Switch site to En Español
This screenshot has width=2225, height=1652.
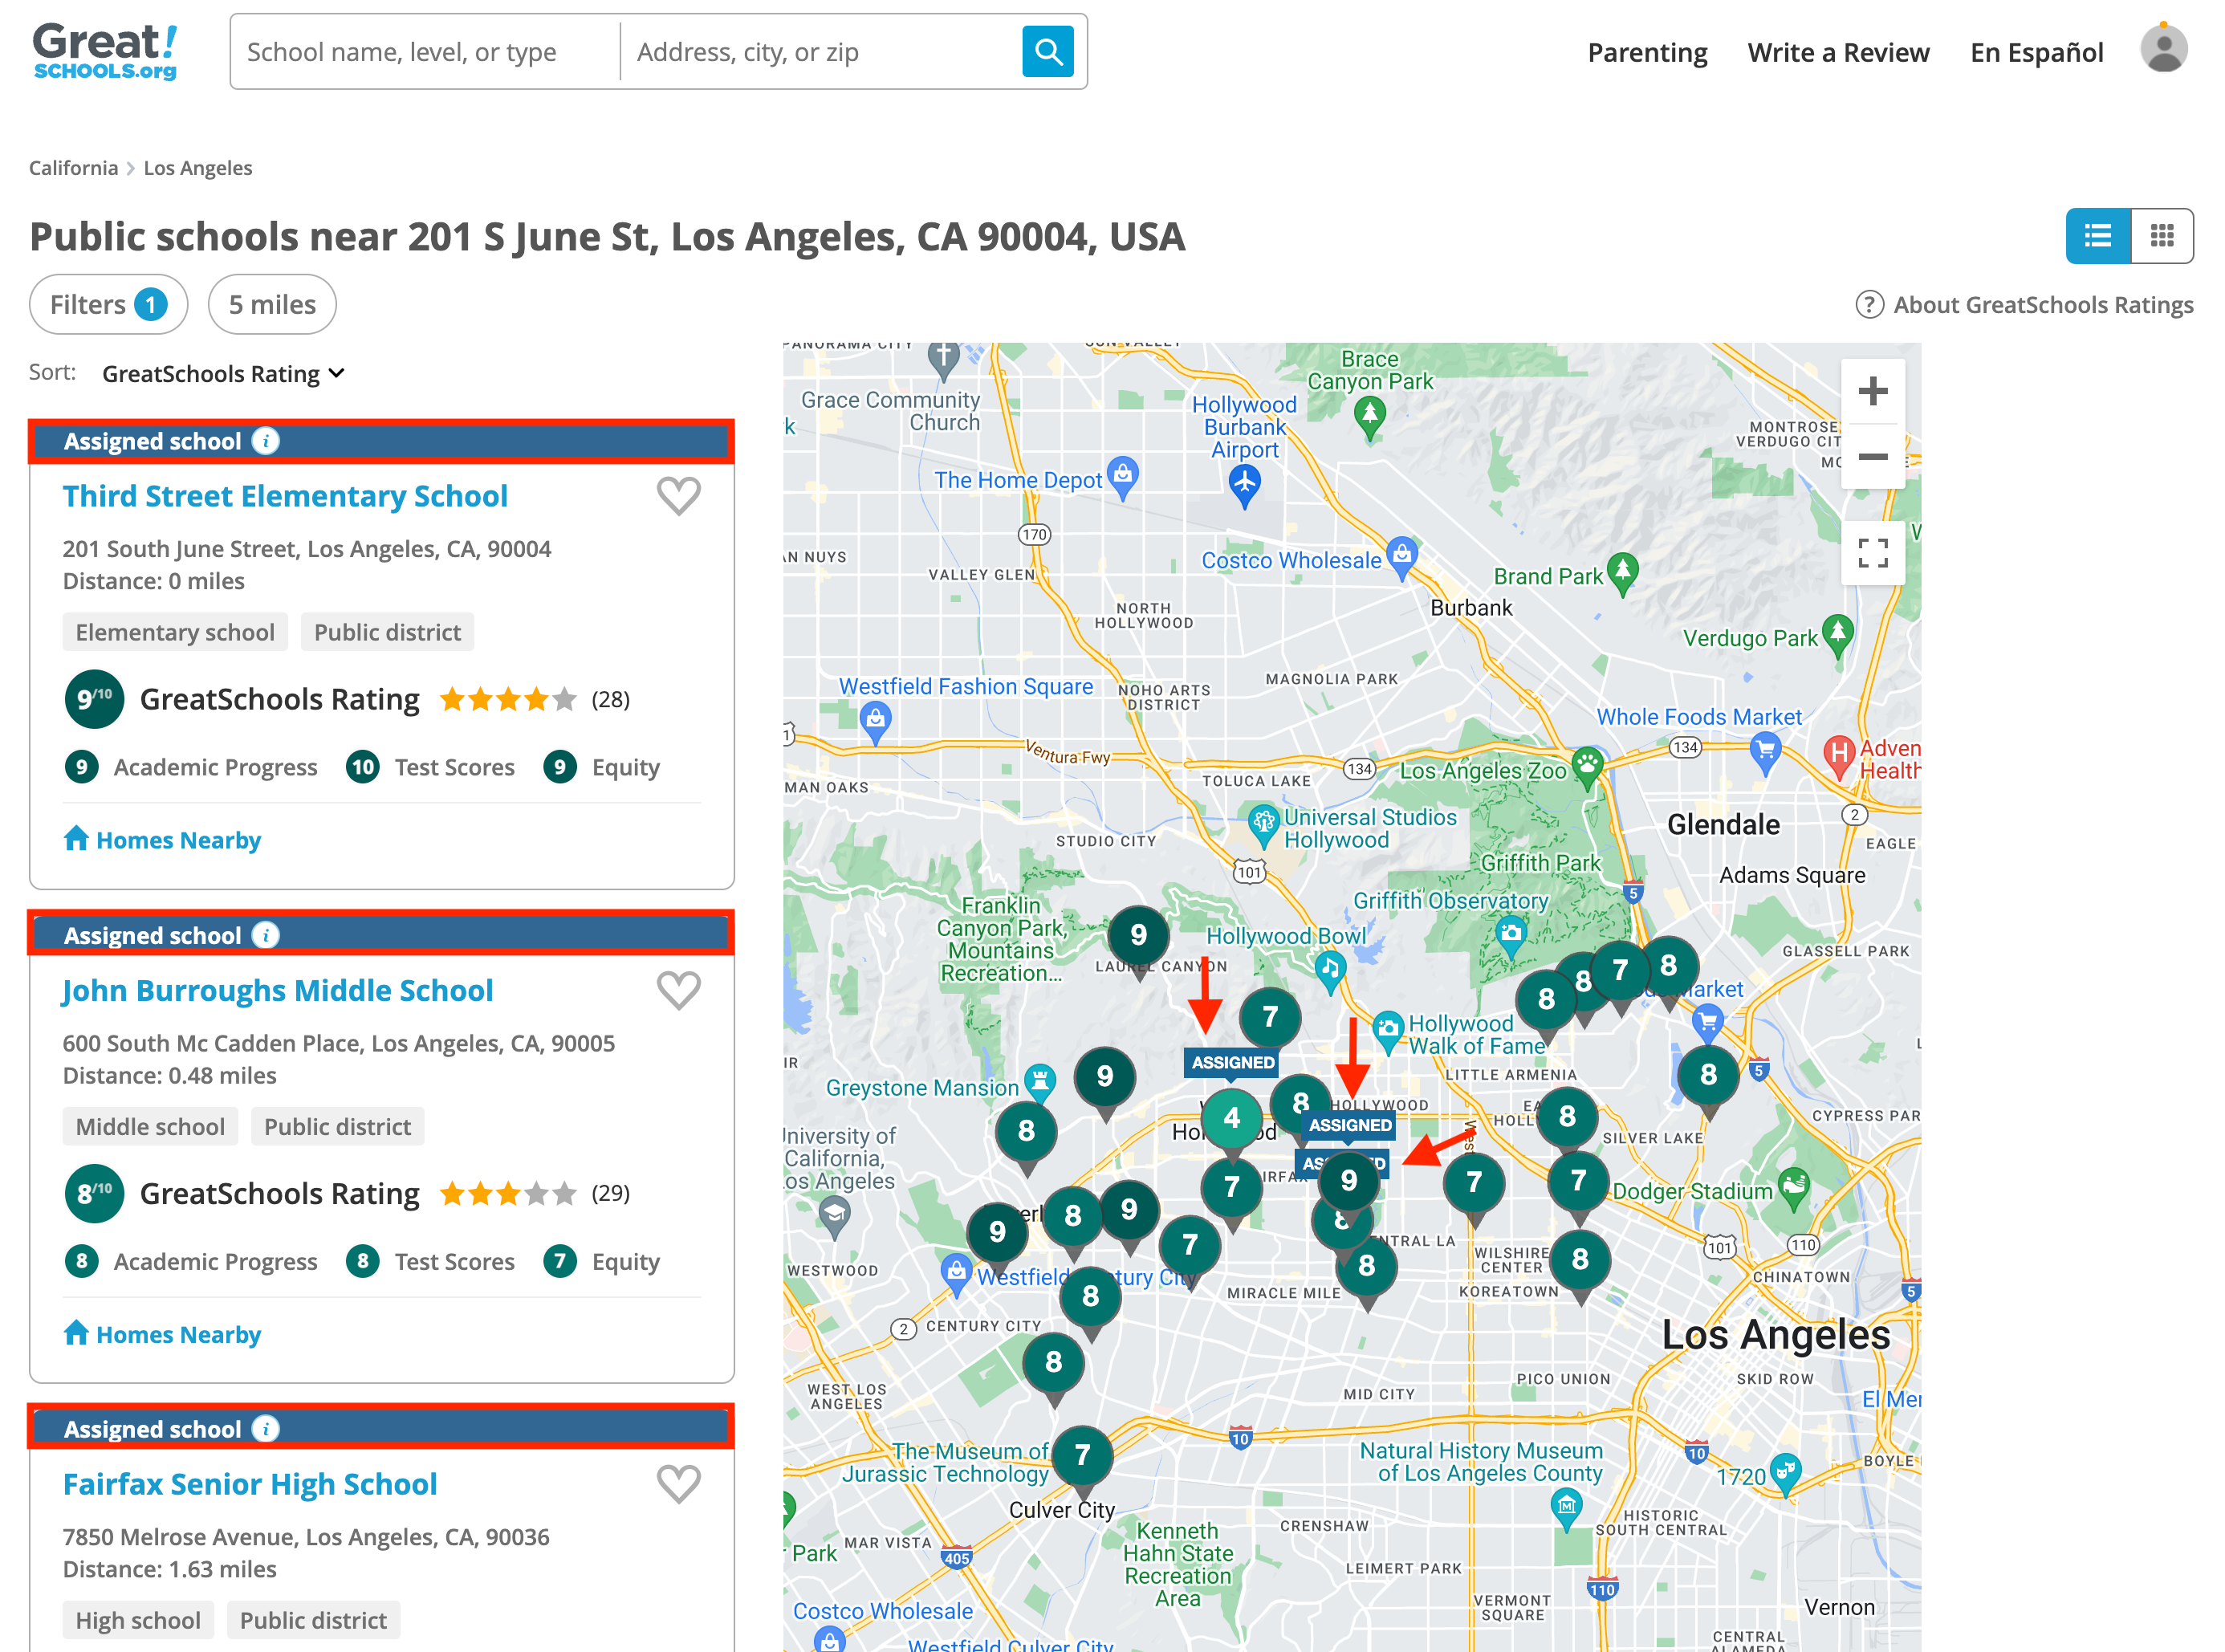(x=2036, y=52)
